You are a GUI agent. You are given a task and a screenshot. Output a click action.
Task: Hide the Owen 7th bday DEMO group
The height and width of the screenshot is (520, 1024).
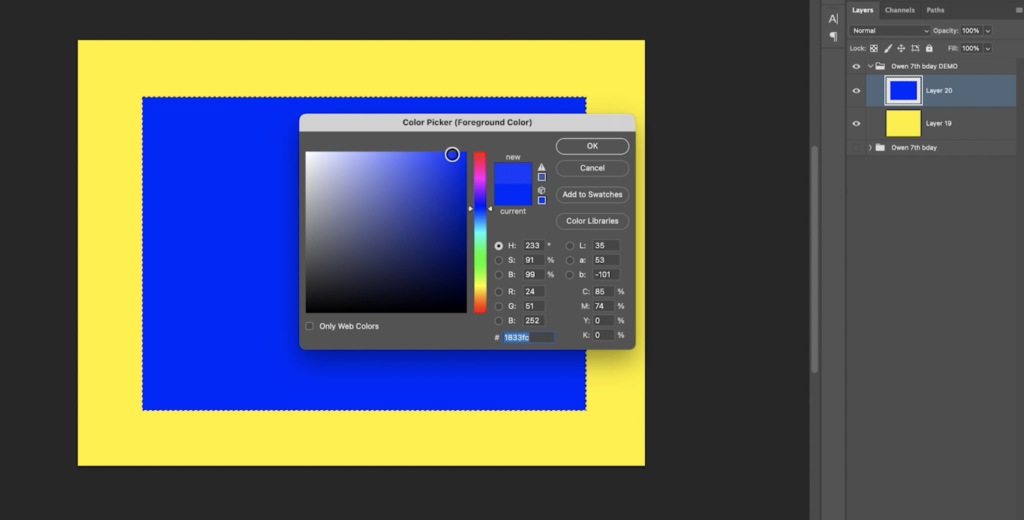pyautogui.click(x=856, y=66)
